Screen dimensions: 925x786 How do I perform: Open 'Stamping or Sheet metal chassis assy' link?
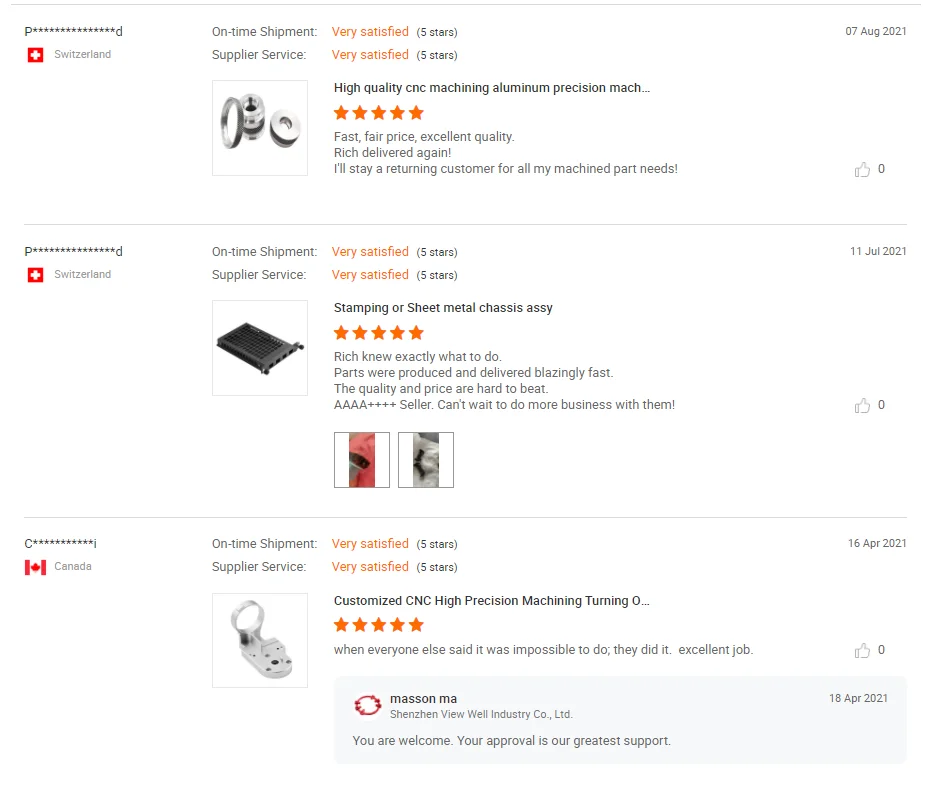pyautogui.click(x=443, y=308)
